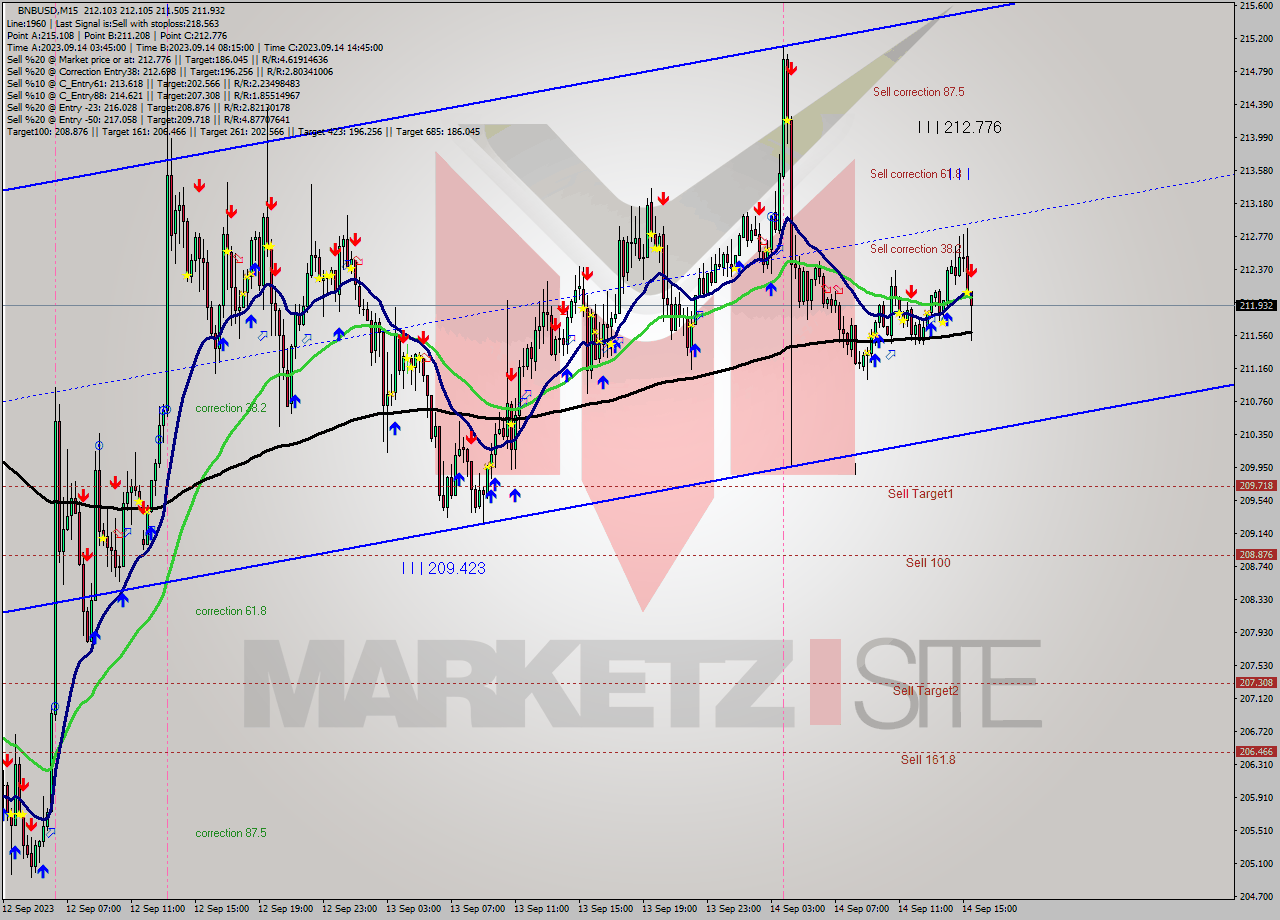Click the 'I I I 212.776' level label

959,127
